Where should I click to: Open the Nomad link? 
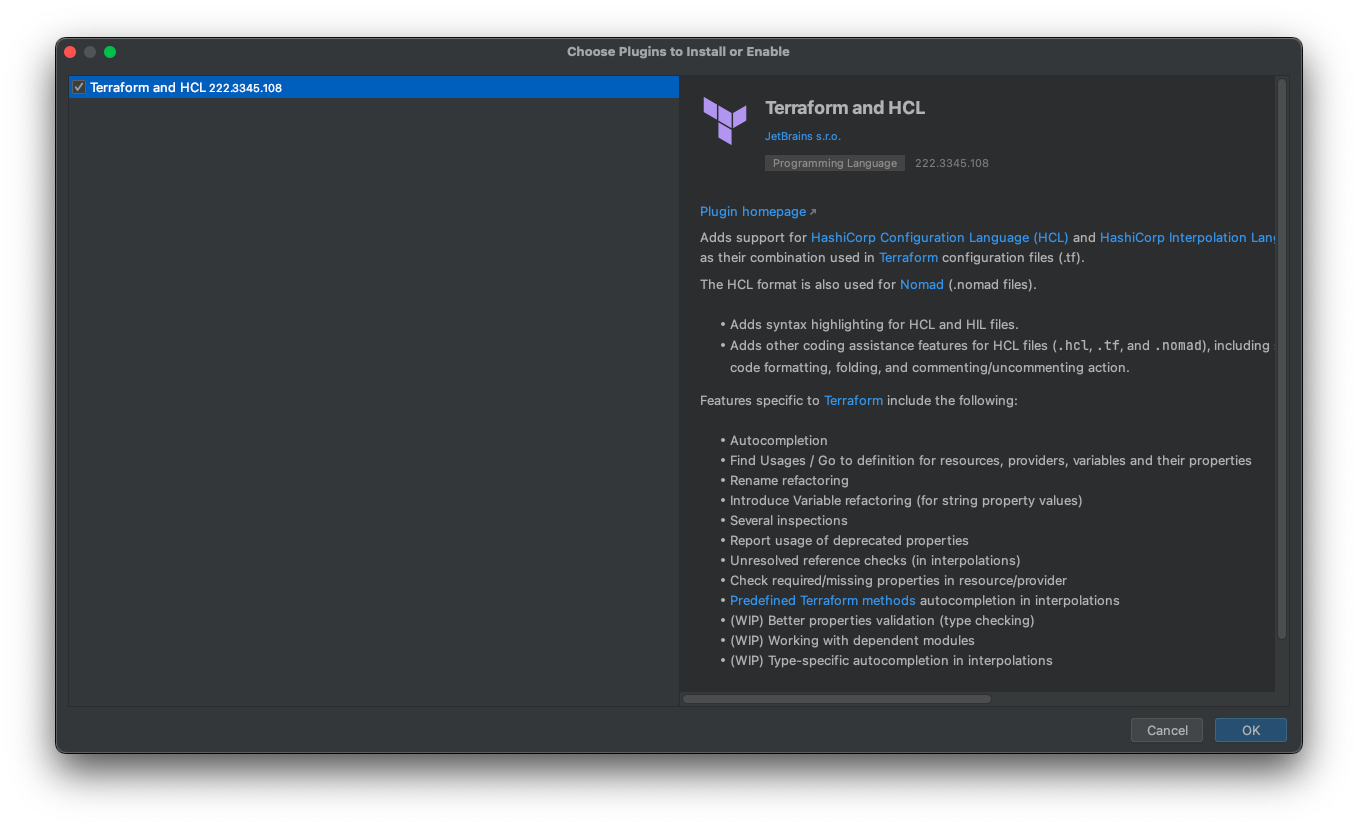coord(922,284)
